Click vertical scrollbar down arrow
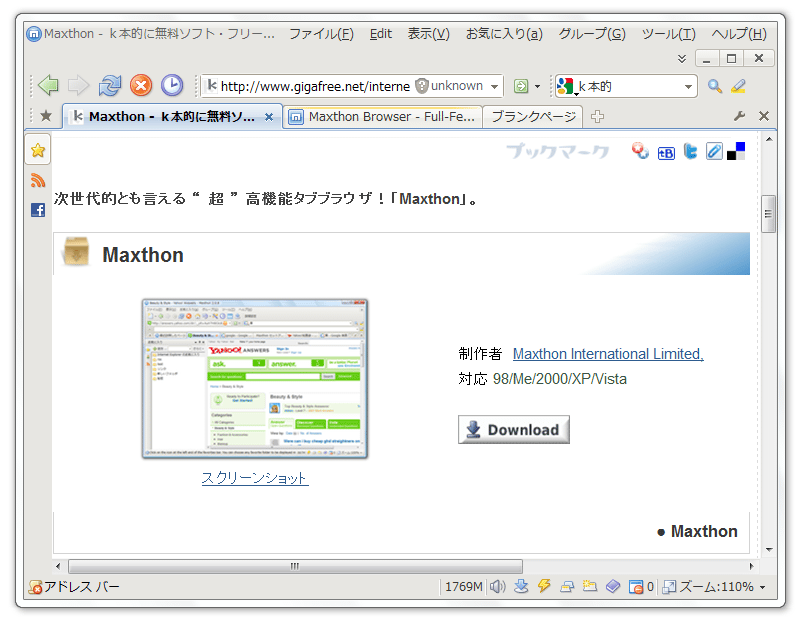This screenshot has width=800, height=623. 769,550
